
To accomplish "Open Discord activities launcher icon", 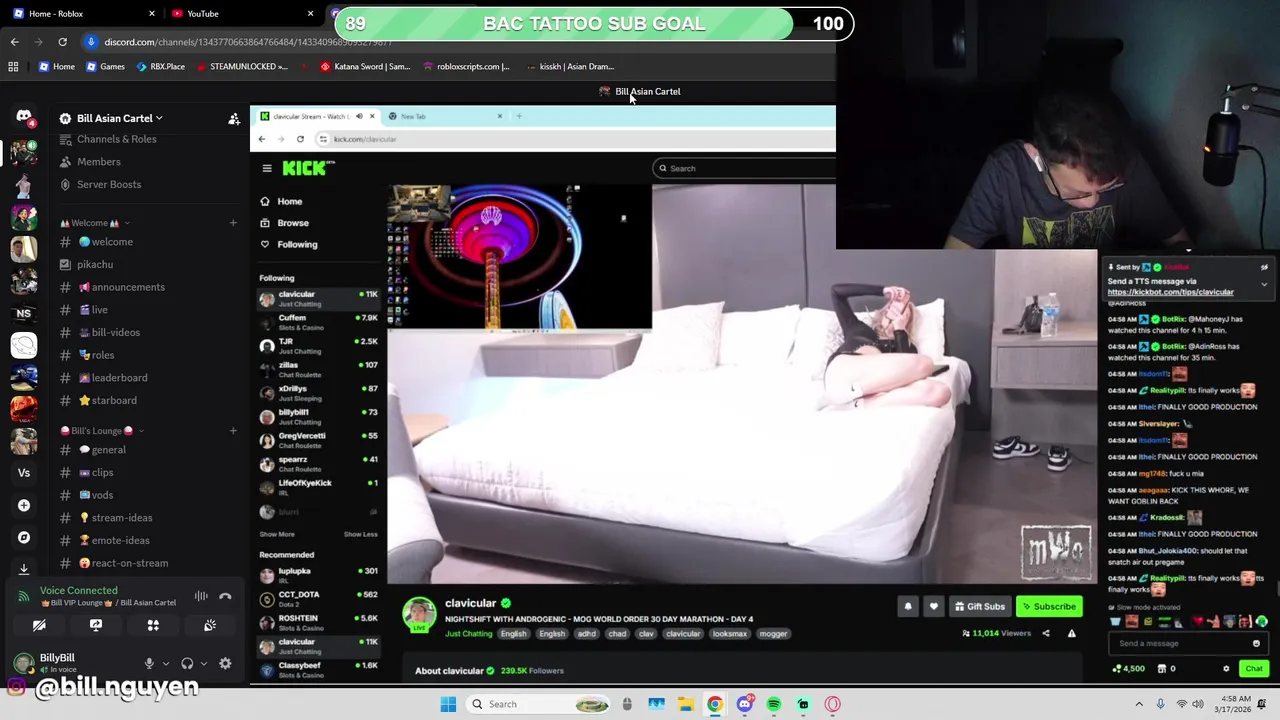I will point(153,625).
